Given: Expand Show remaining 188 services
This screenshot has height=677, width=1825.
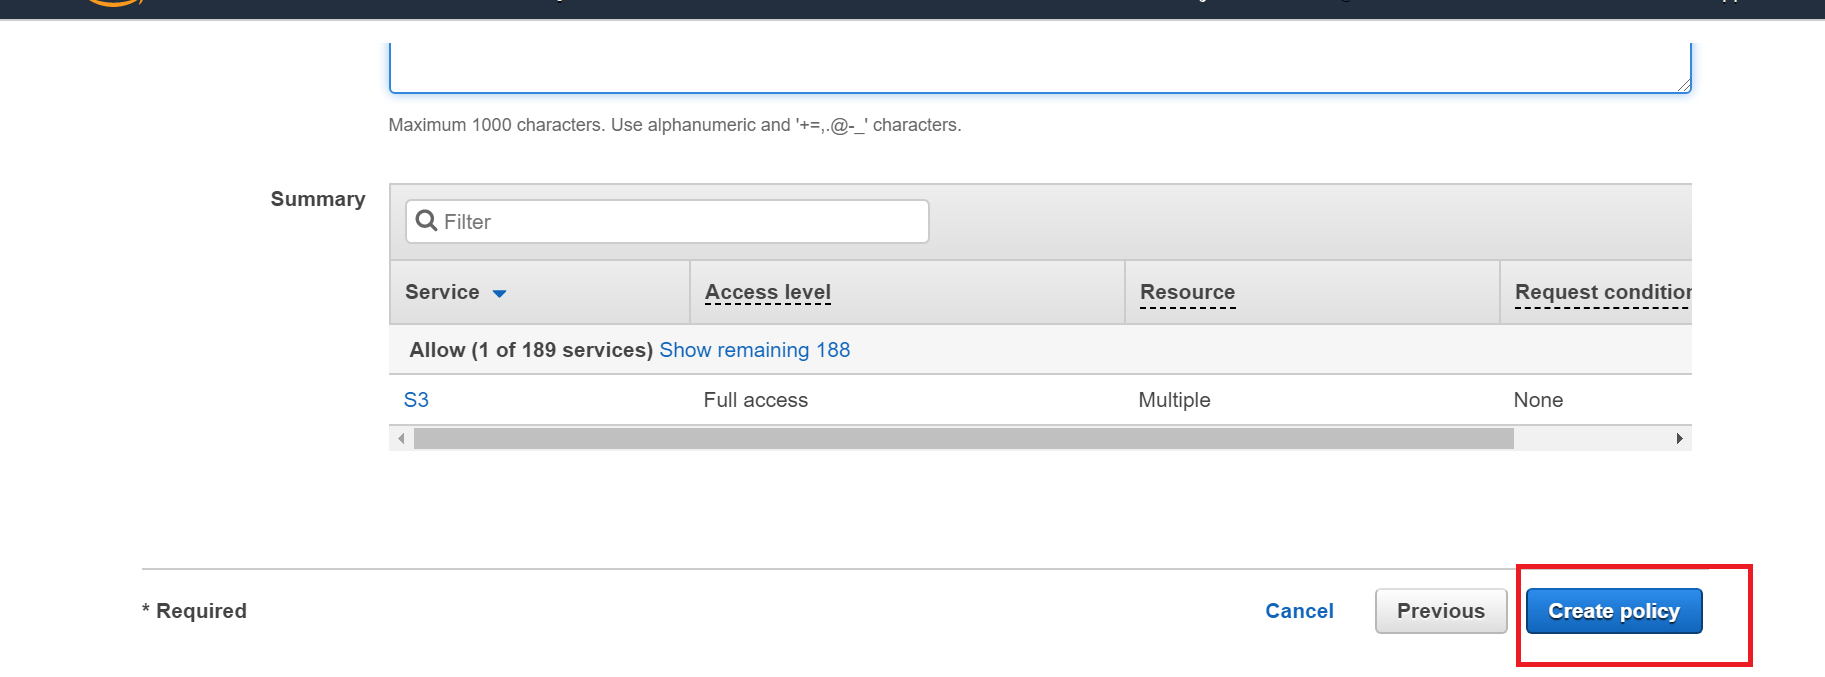Looking at the screenshot, I should click(754, 350).
